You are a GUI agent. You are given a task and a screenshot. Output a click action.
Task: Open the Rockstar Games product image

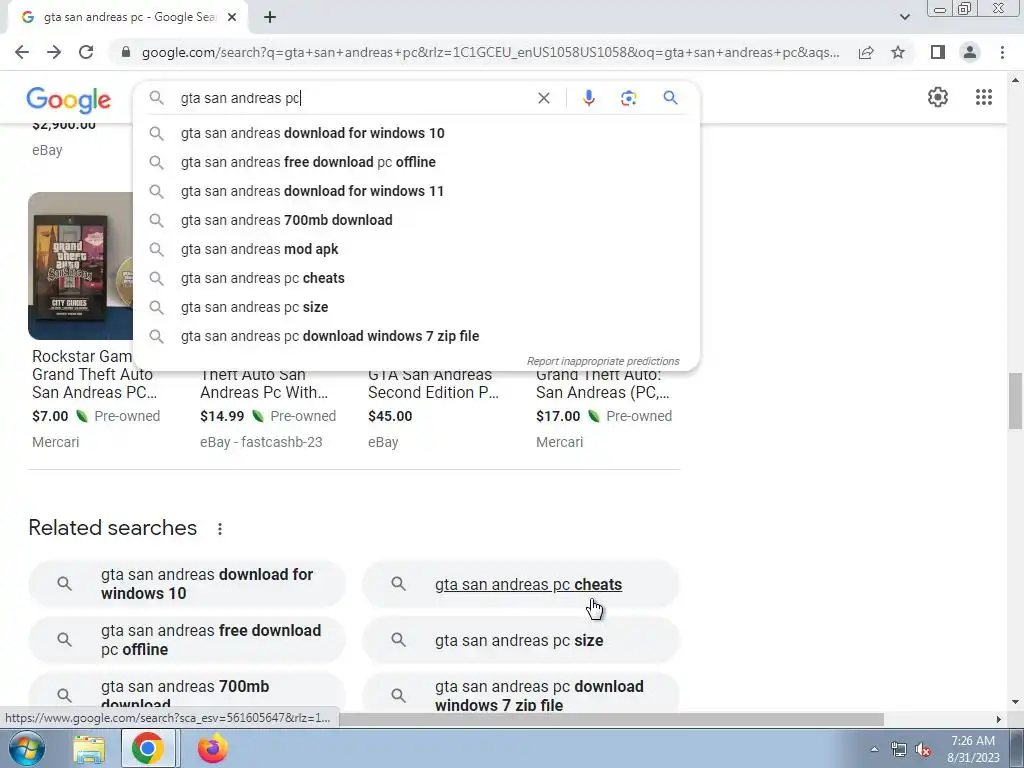(81, 266)
